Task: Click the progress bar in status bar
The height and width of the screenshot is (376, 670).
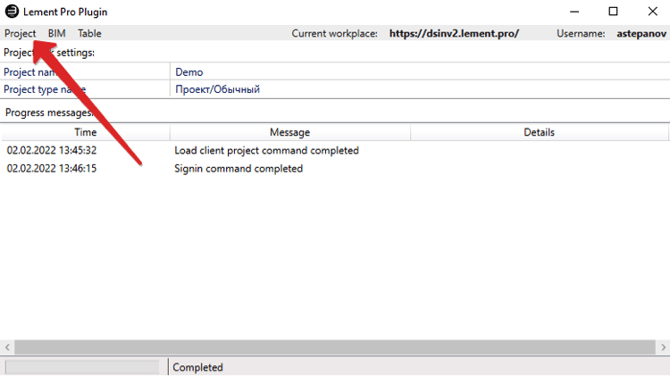Action: click(x=82, y=367)
